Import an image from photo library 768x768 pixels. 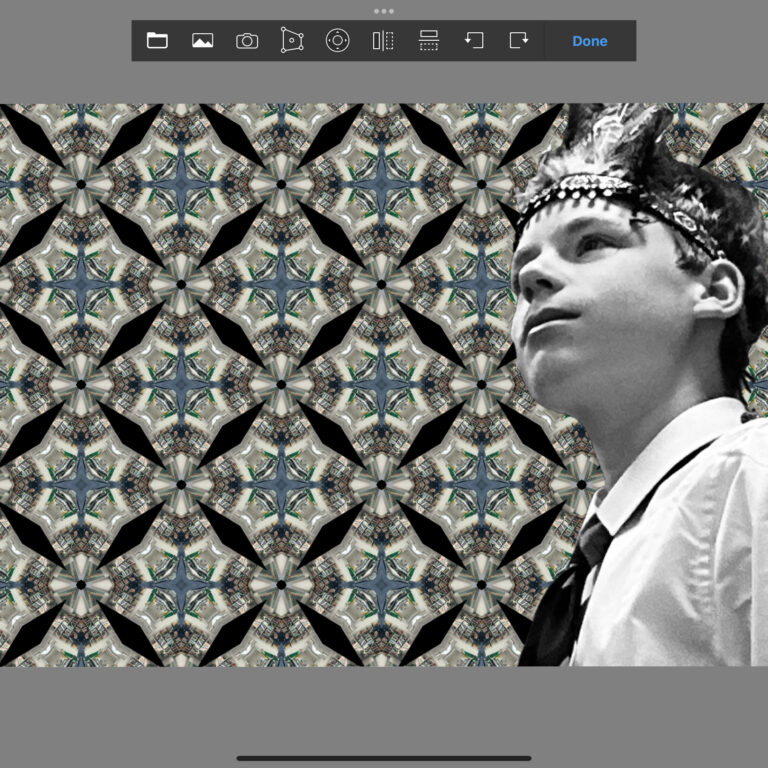[x=202, y=40]
